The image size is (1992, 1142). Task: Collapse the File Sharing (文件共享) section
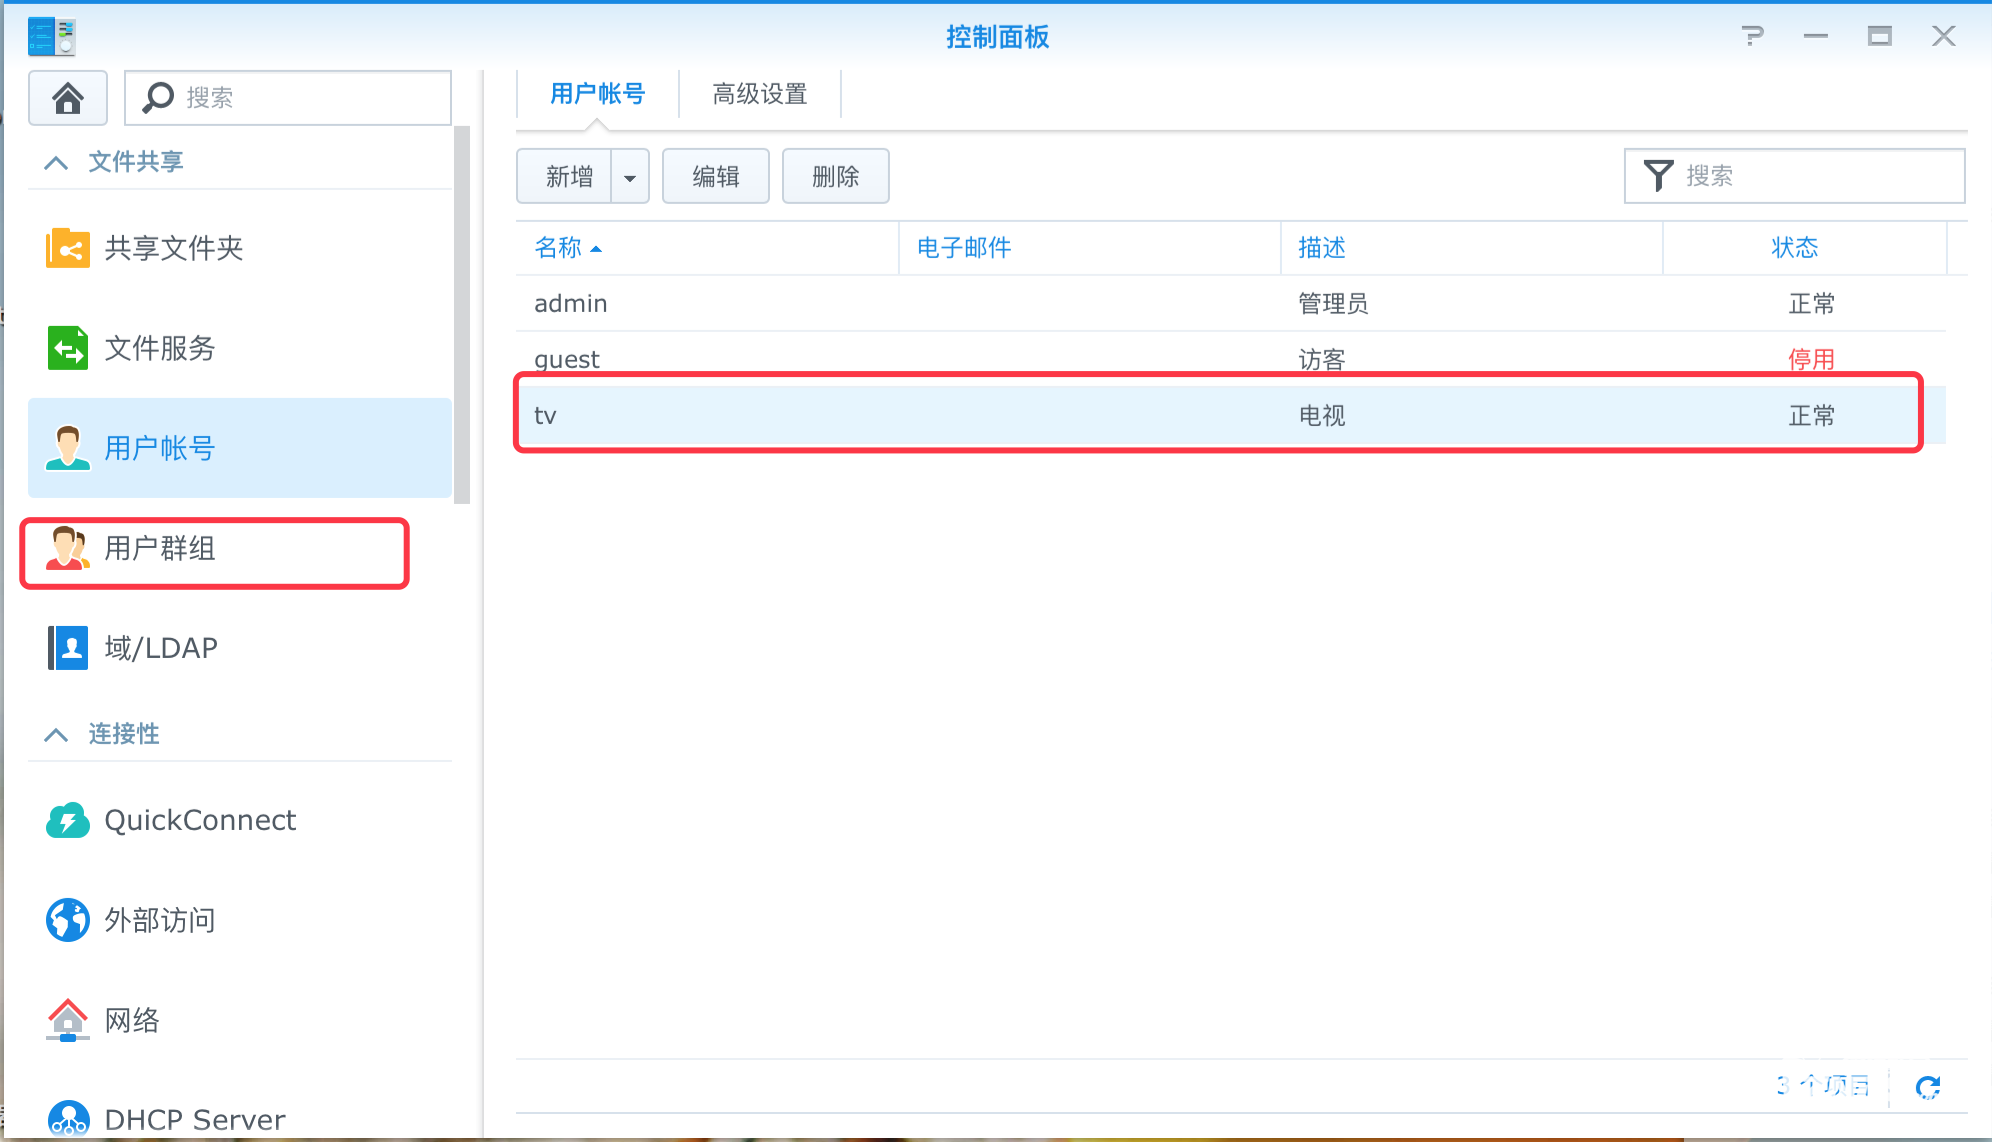point(56,162)
